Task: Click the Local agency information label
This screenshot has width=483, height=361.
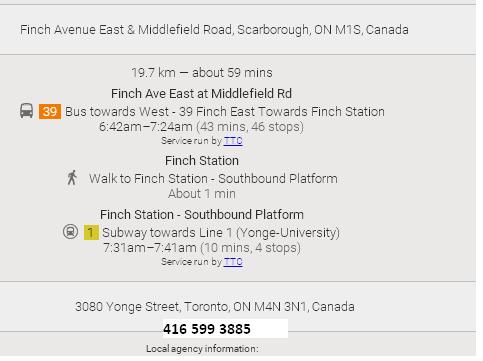Action: pos(202,349)
